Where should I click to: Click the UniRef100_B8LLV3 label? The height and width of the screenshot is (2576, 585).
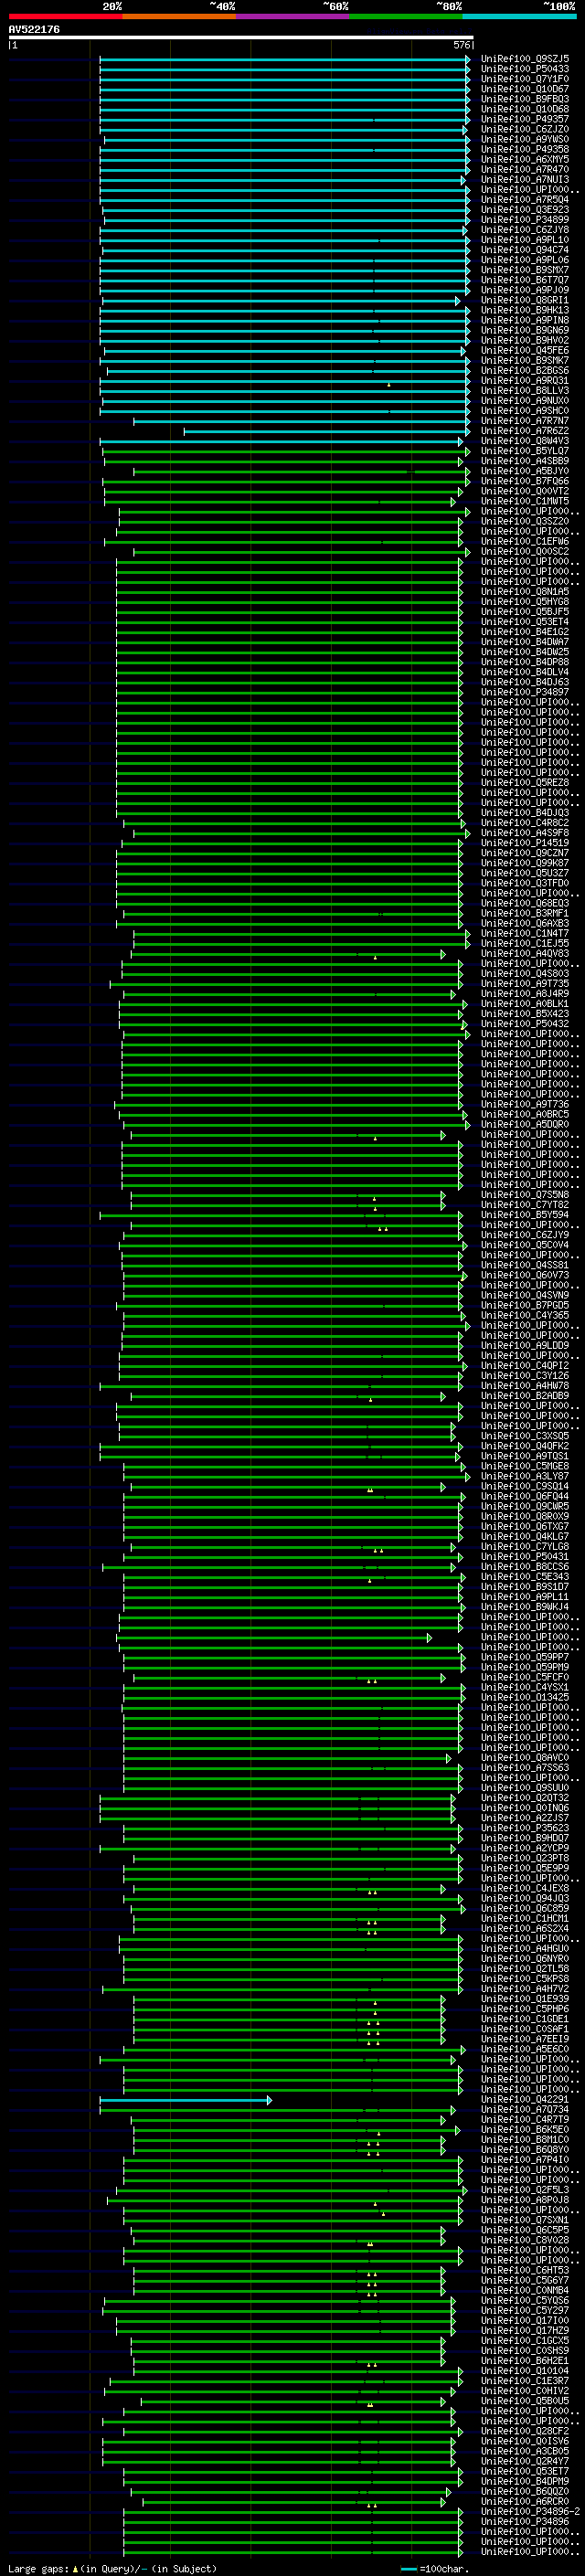click(x=525, y=390)
